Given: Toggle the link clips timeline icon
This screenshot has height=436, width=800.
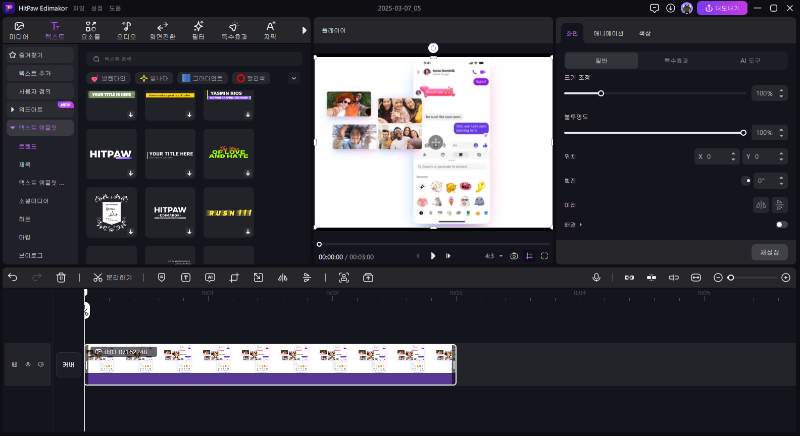Looking at the screenshot, I should point(629,277).
